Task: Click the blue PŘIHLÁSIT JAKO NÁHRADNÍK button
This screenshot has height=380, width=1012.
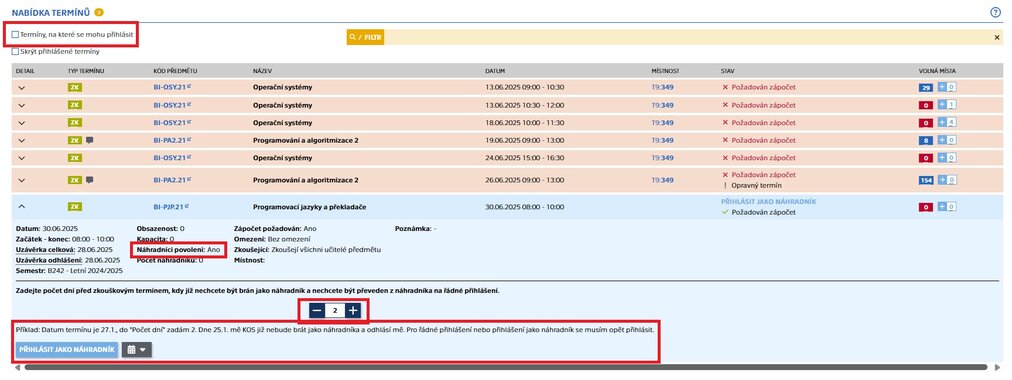Action: pos(67,350)
